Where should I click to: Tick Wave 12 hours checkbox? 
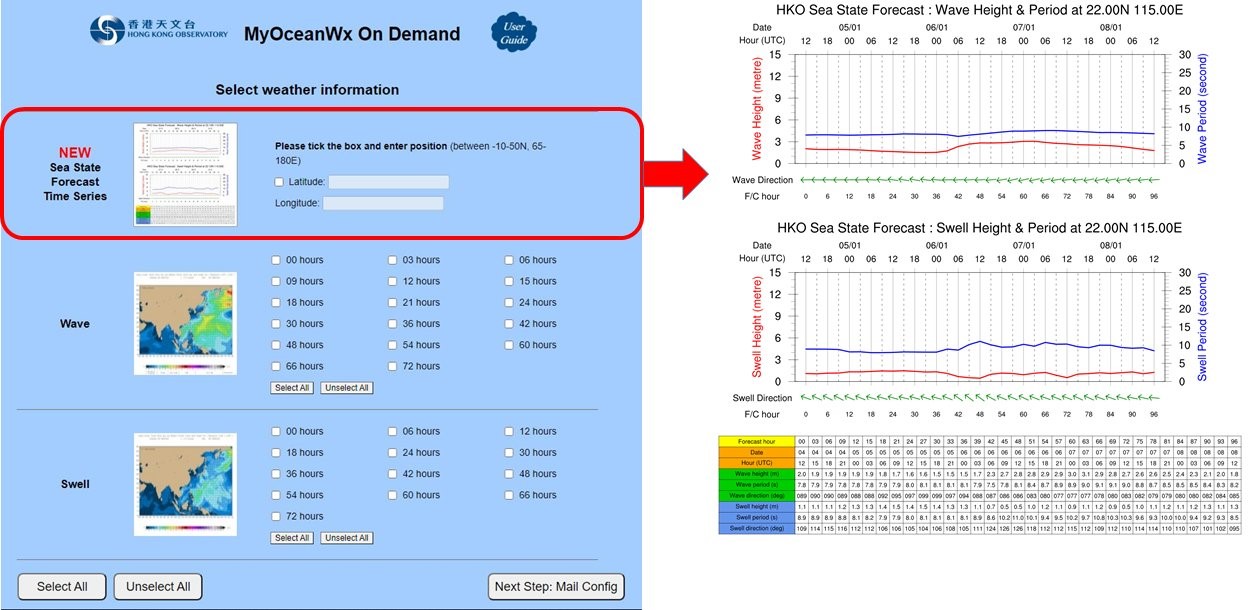tap(394, 281)
